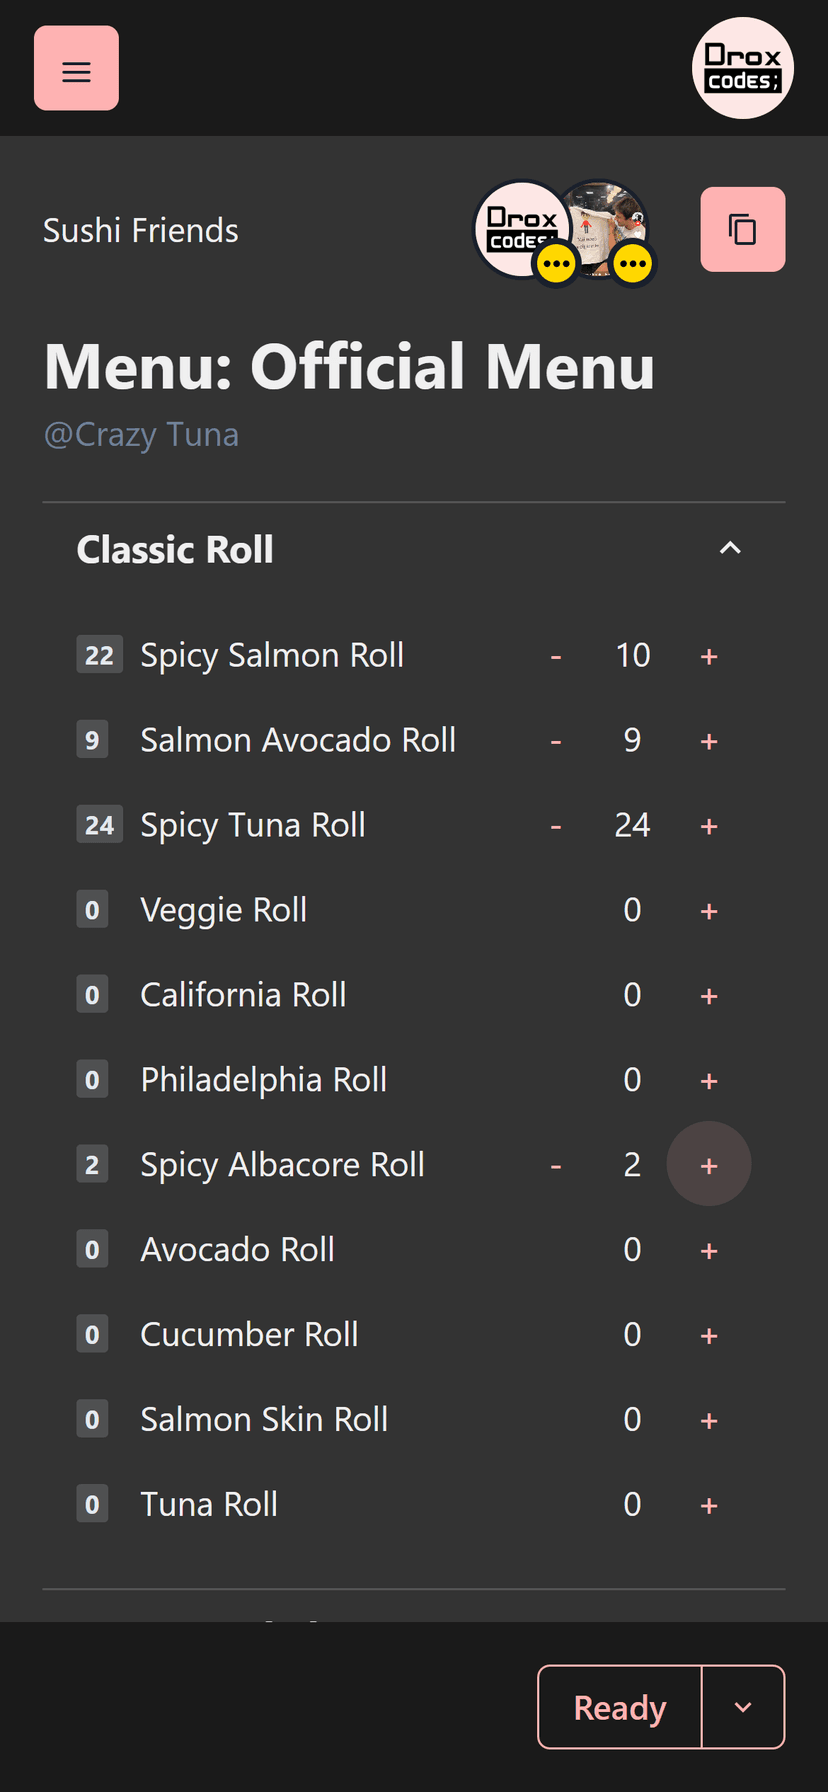The image size is (828, 1792).
Task: Click the copy link icon button
Action: pos(742,229)
